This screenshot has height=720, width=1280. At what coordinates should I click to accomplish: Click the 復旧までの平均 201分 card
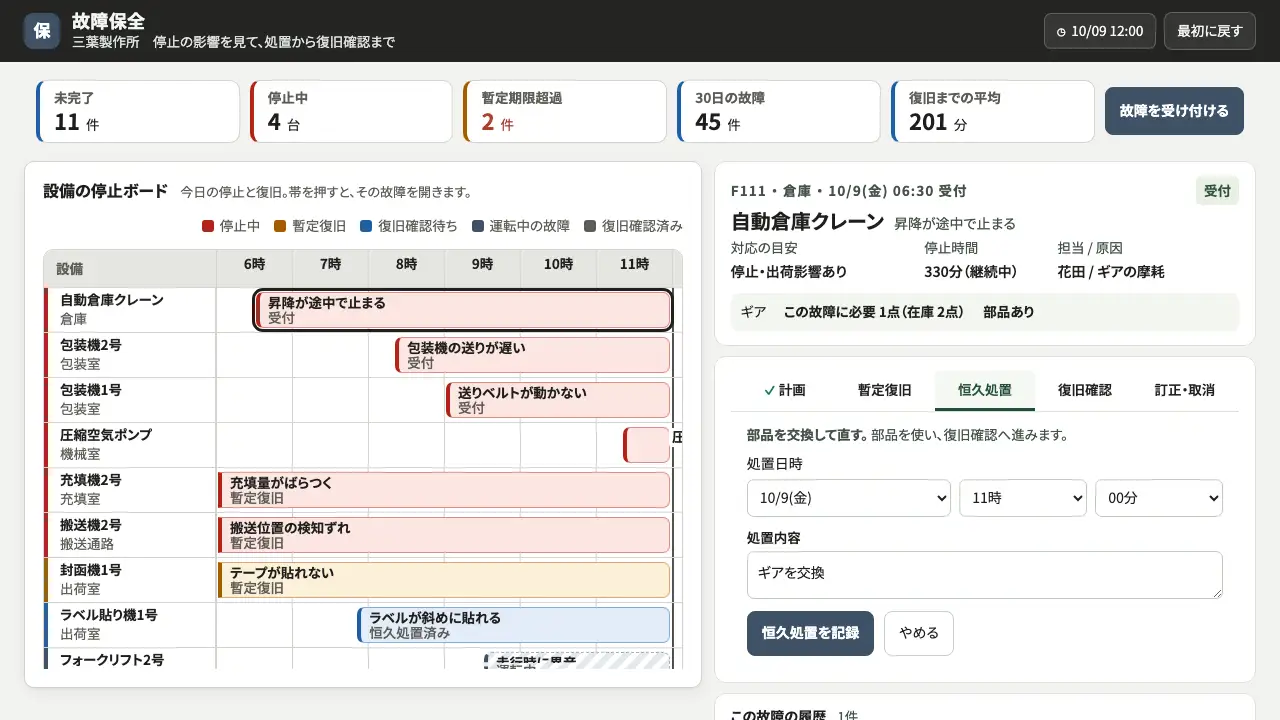click(993, 111)
